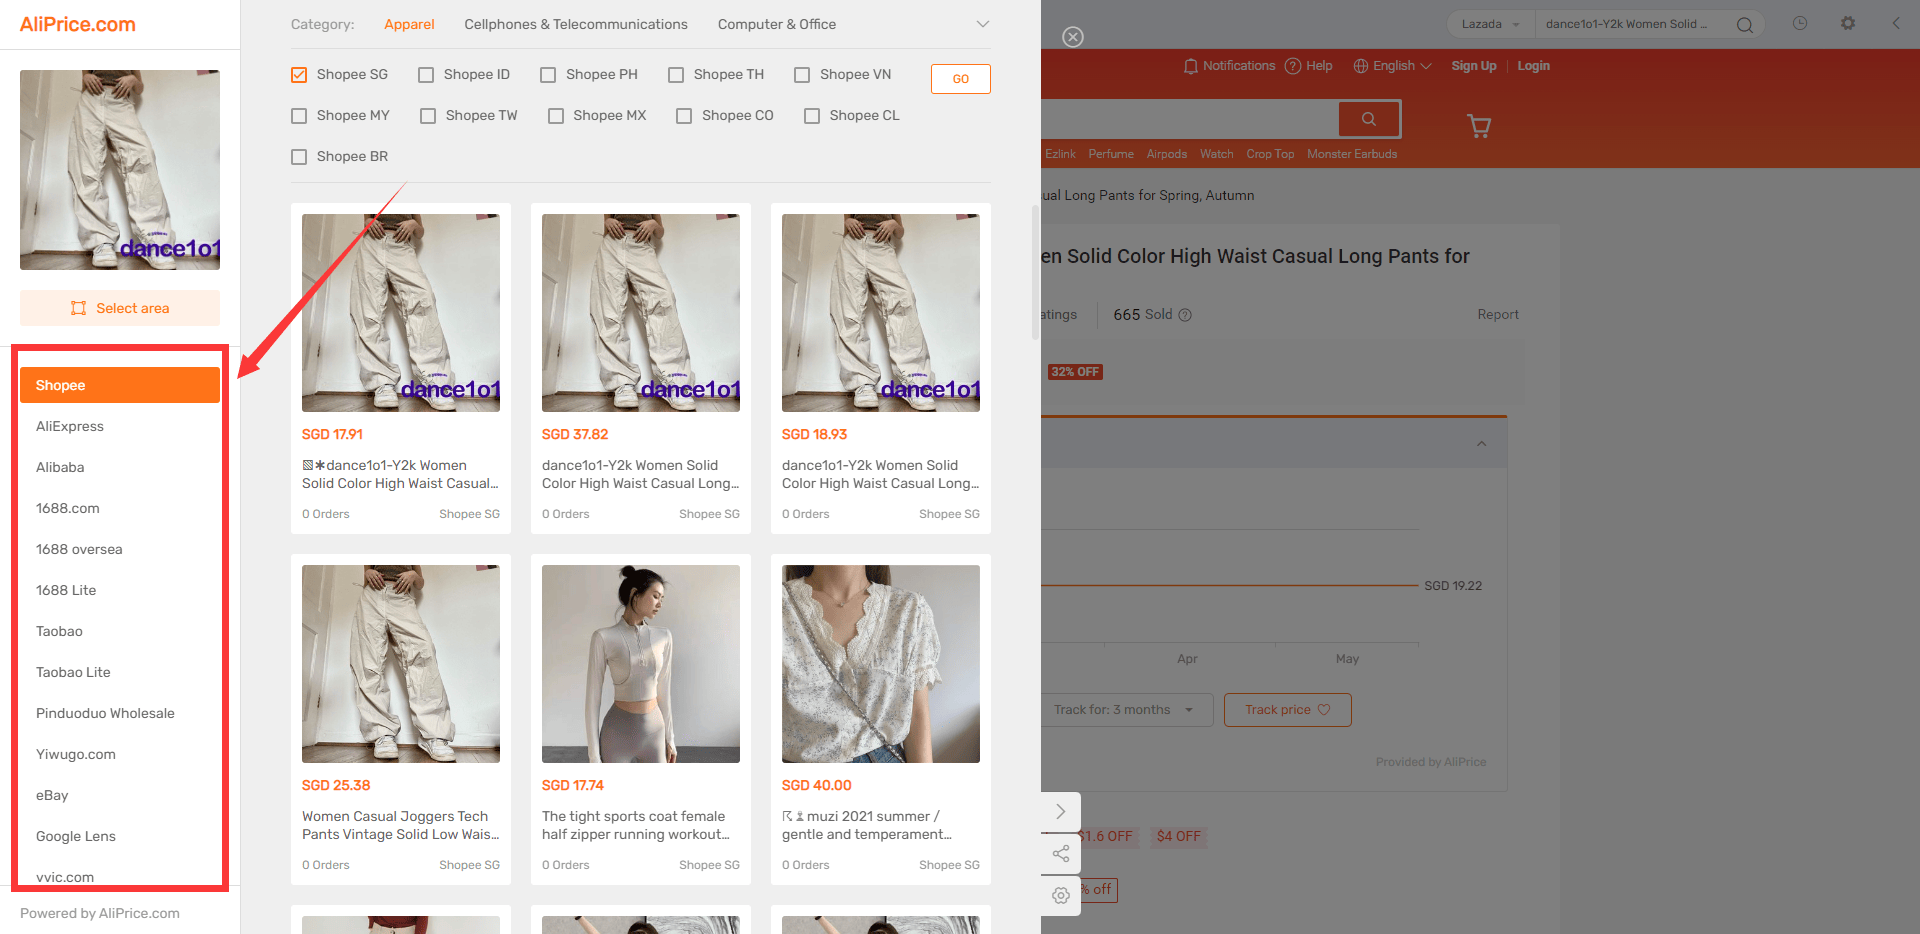The height and width of the screenshot is (934, 1920).
Task: Click the share icon on the side panel
Action: pos(1061,853)
